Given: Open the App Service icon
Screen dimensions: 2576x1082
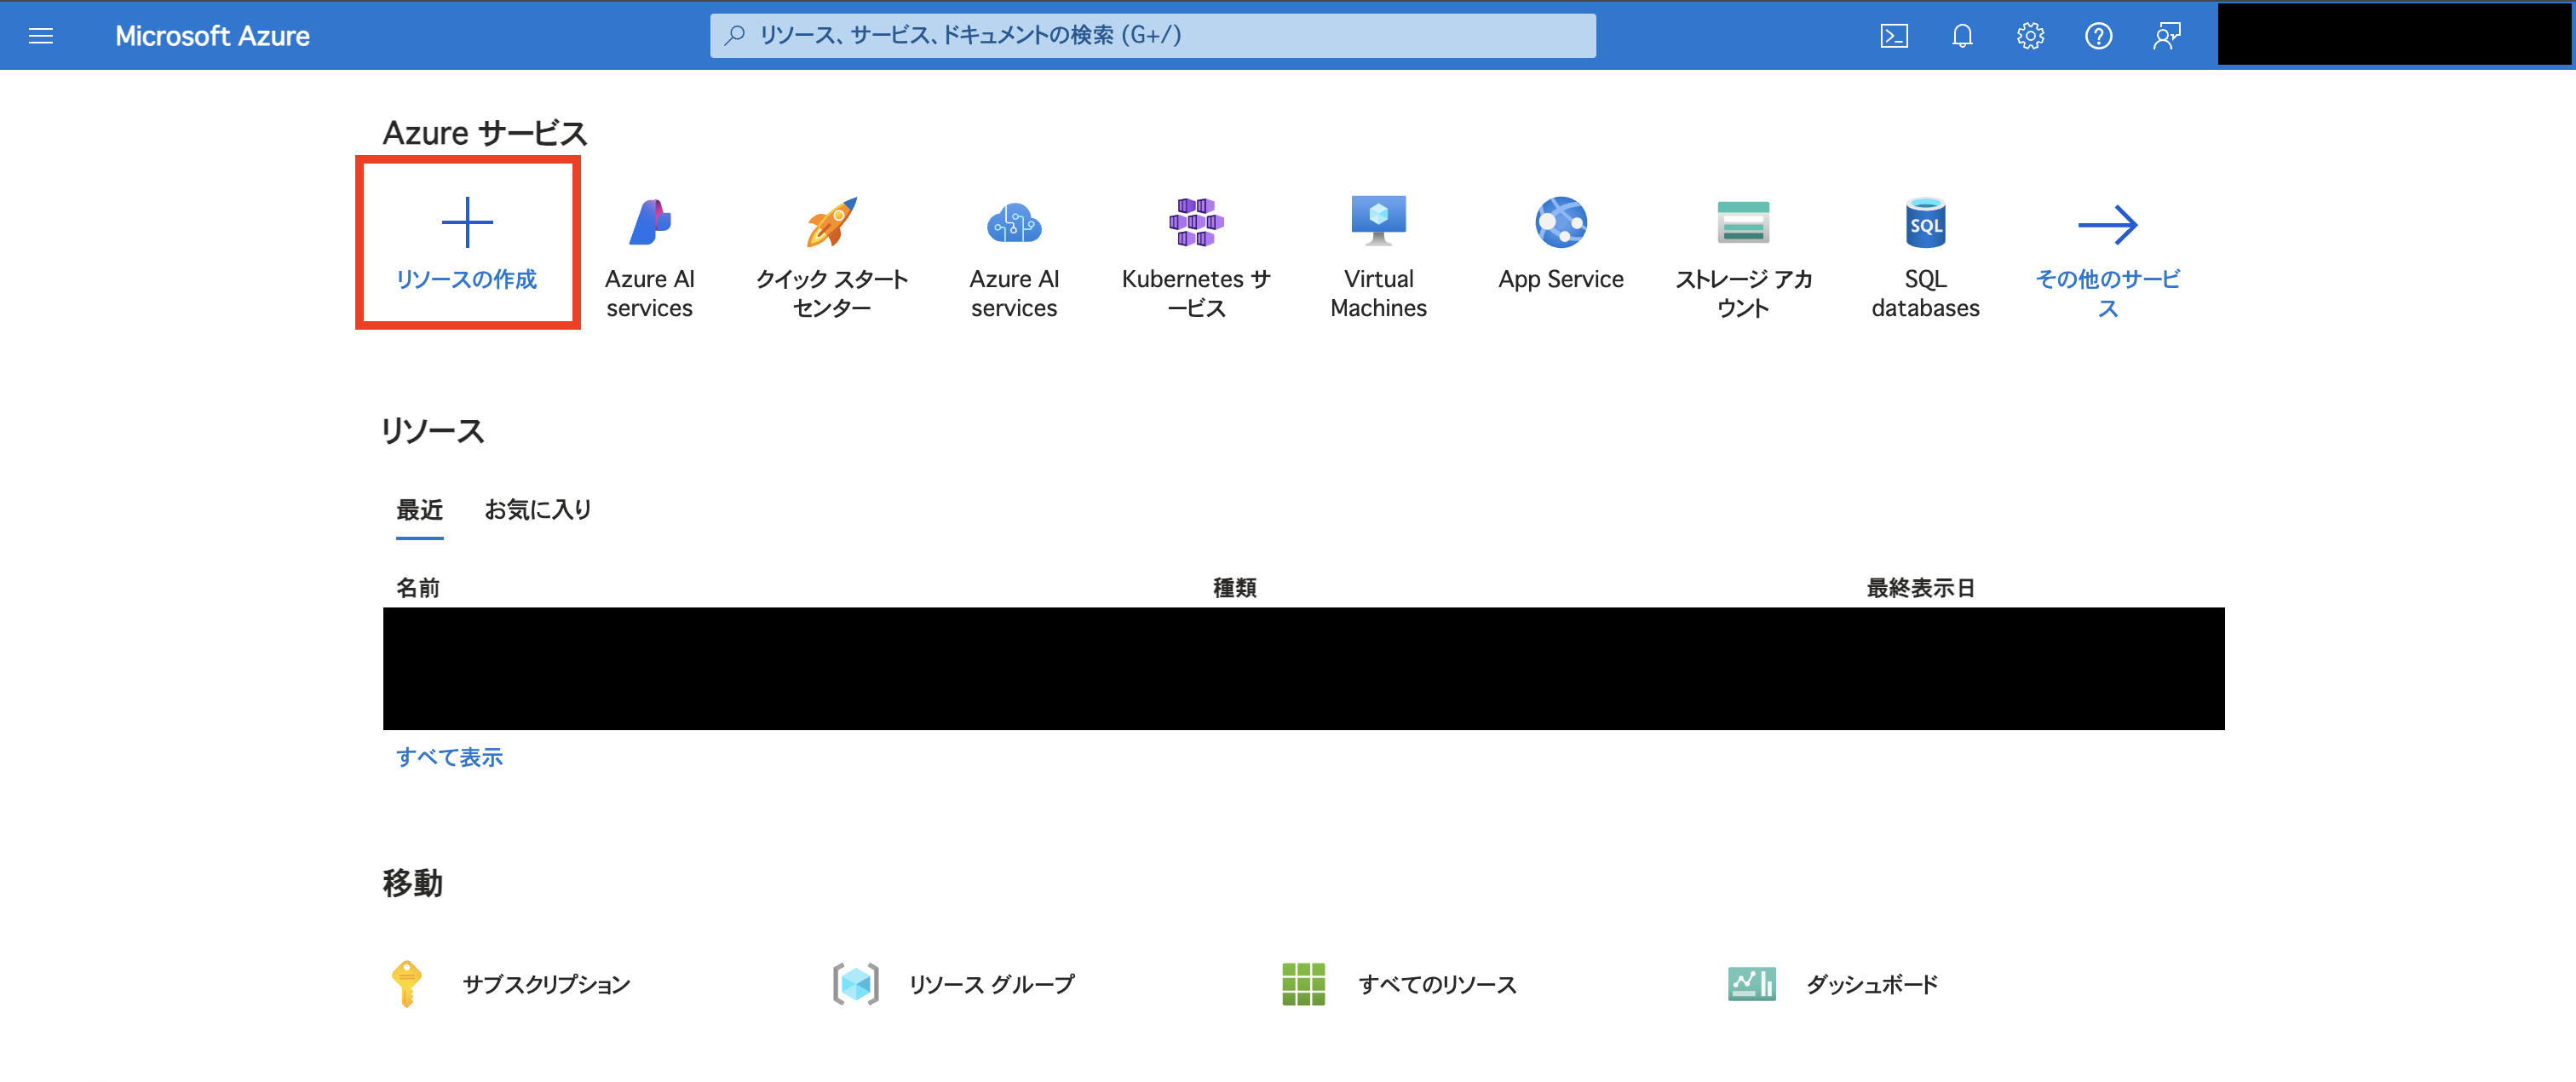Looking at the screenshot, I should click(1560, 222).
